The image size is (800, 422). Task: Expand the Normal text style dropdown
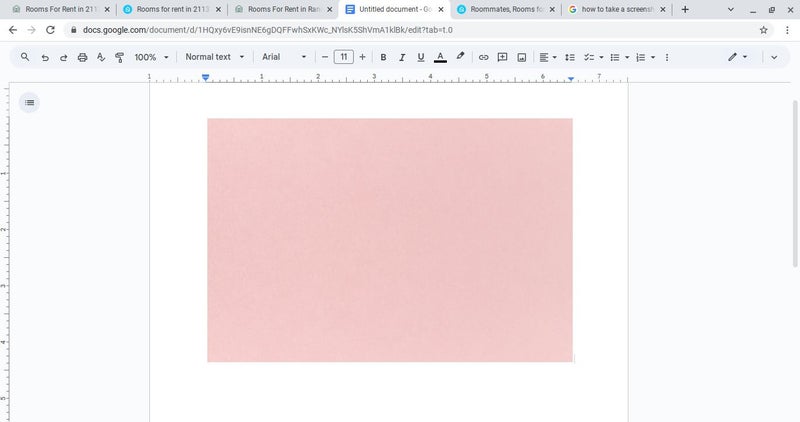pos(215,57)
